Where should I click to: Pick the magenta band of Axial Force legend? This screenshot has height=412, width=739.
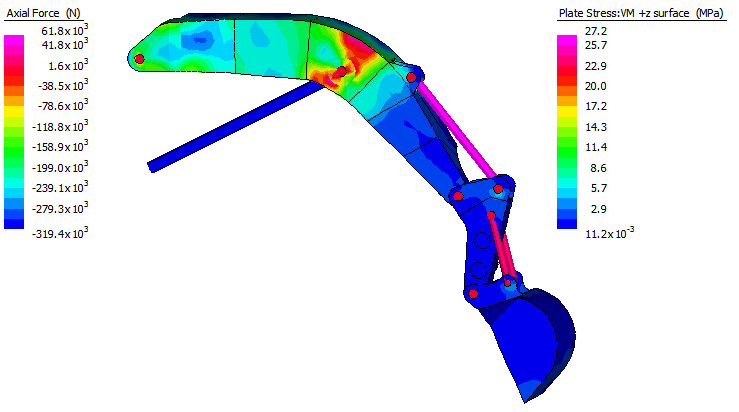[x=14, y=40]
